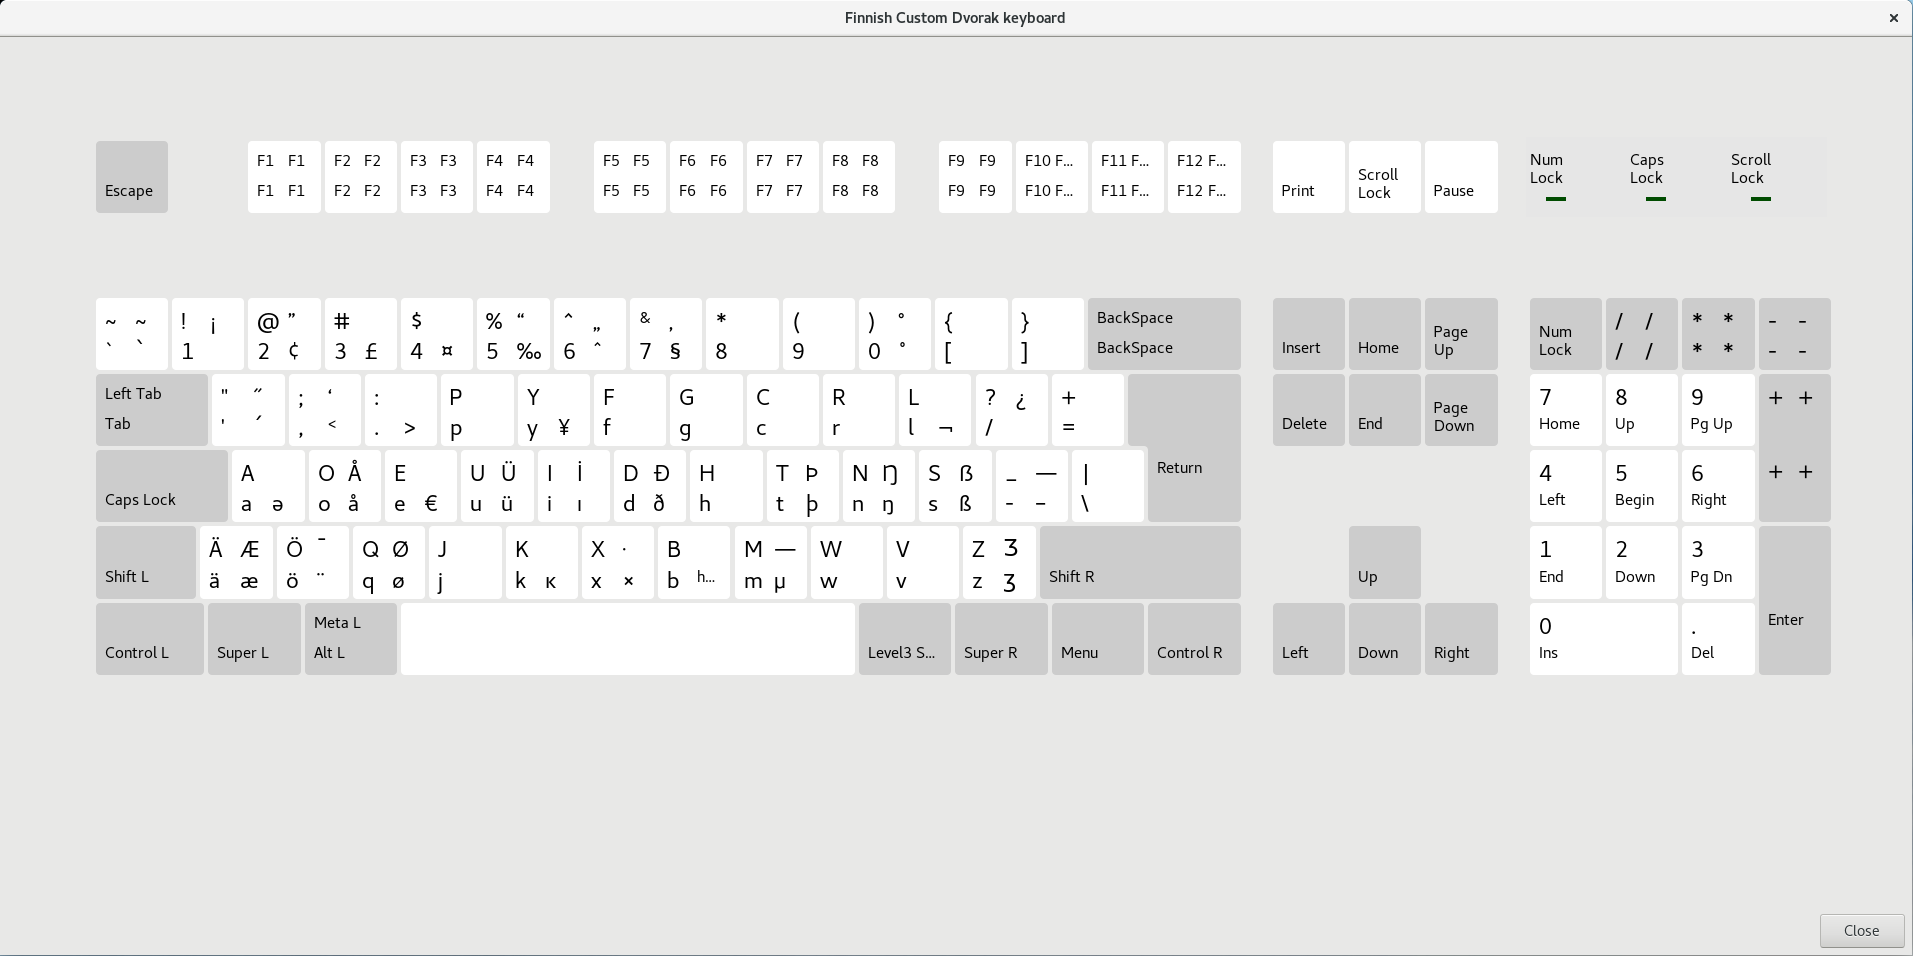Image resolution: width=1913 pixels, height=956 pixels.
Task: Close the Finnish Custom Dvorak keyboard window
Action: [x=1893, y=18]
